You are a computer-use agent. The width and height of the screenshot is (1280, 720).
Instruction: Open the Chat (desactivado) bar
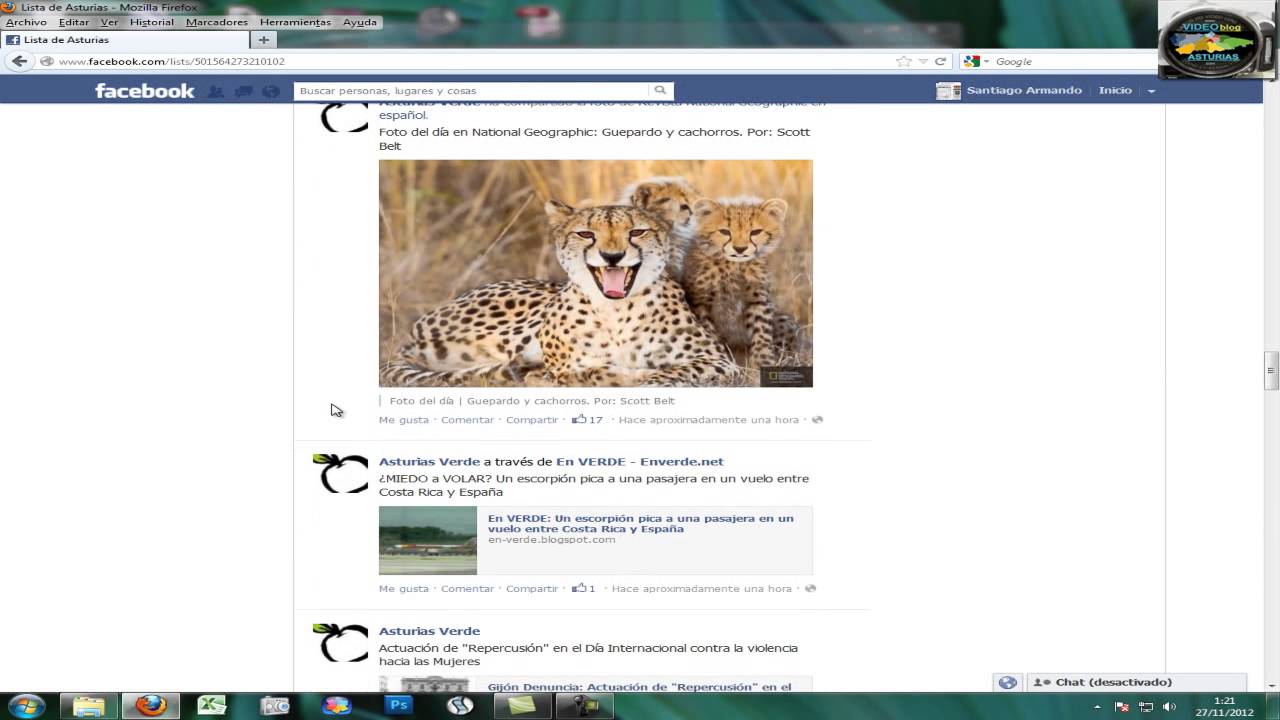pyautogui.click(x=1137, y=682)
